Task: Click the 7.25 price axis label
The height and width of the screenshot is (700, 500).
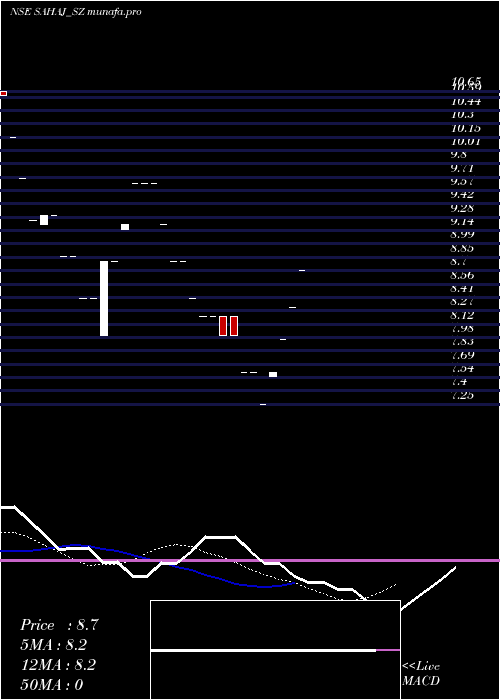Action: pyautogui.click(x=462, y=395)
